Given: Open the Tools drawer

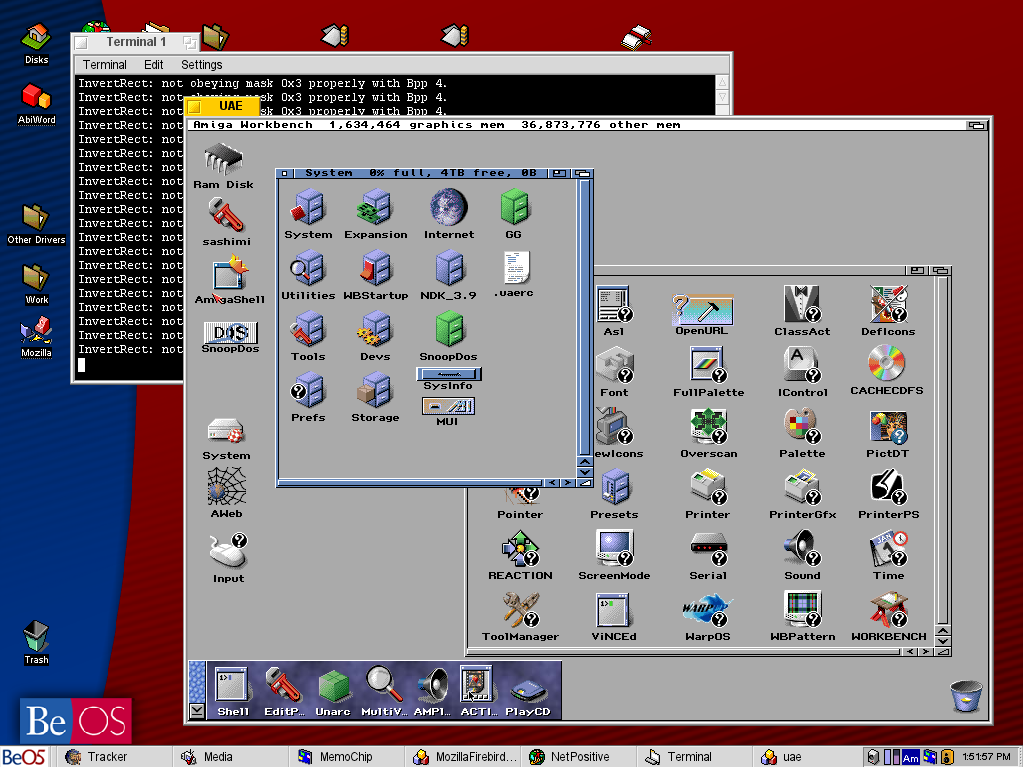Looking at the screenshot, I should tap(308, 329).
